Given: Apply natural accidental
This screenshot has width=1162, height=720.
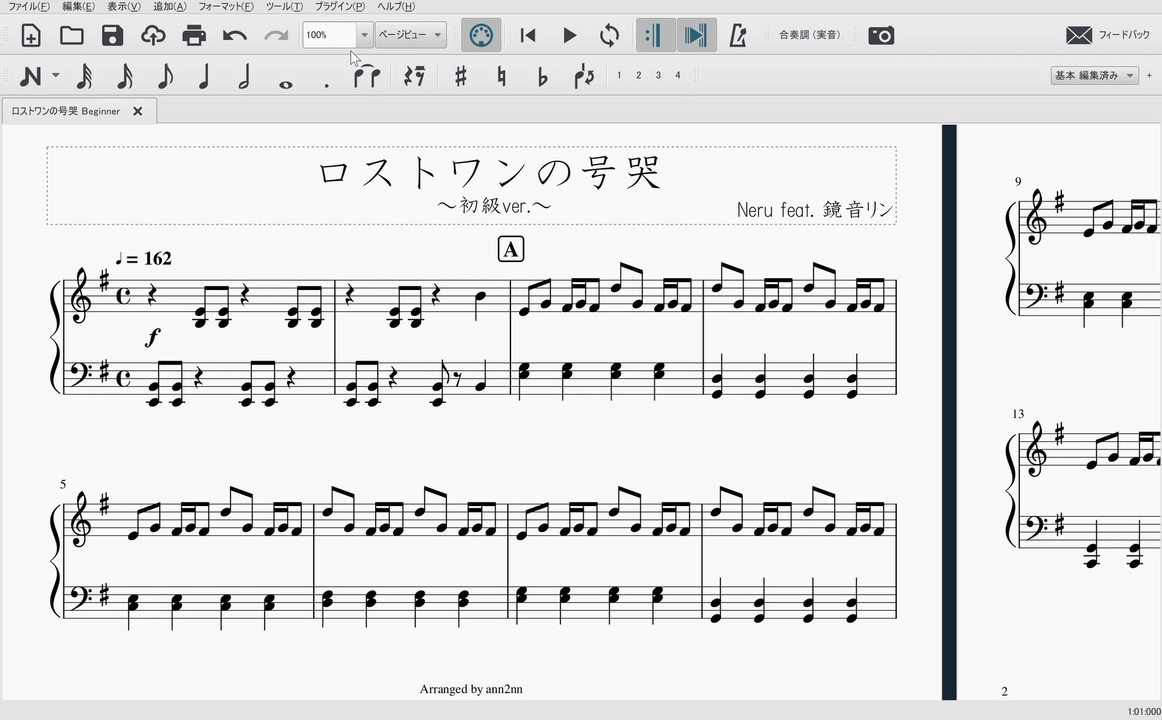Looking at the screenshot, I should click(x=502, y=76).
